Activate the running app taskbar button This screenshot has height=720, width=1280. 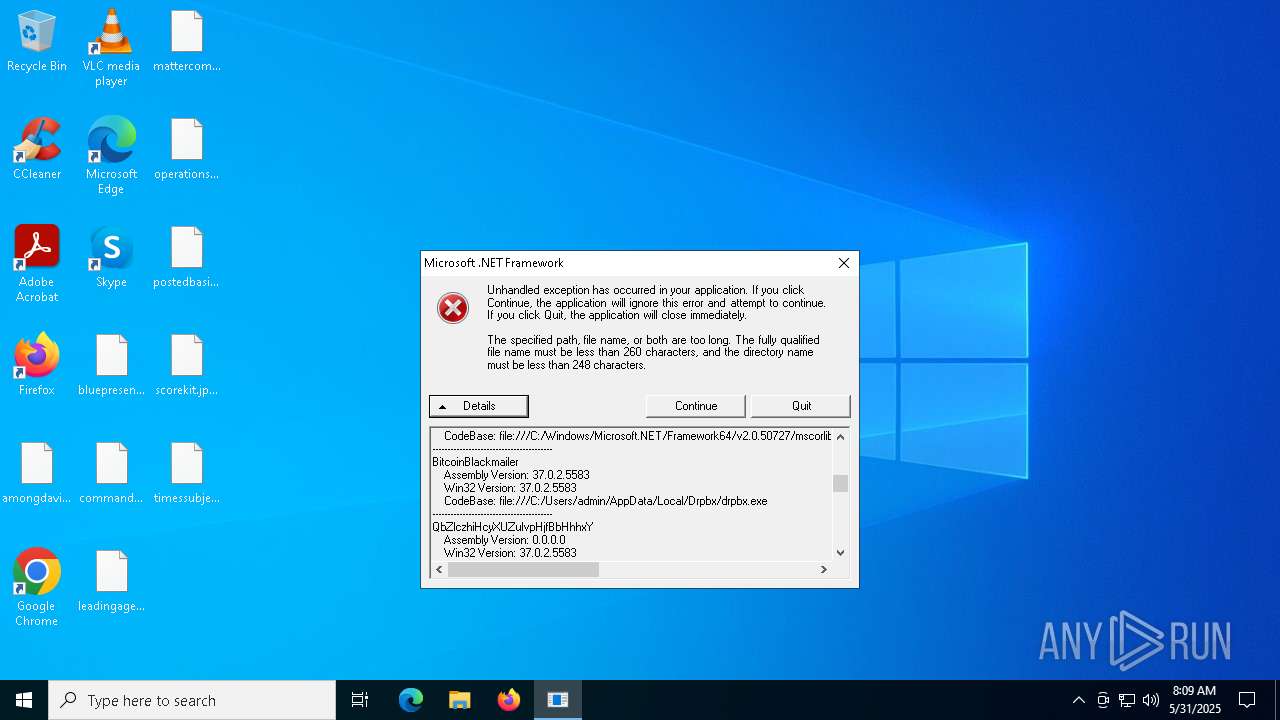coord(558,700)
